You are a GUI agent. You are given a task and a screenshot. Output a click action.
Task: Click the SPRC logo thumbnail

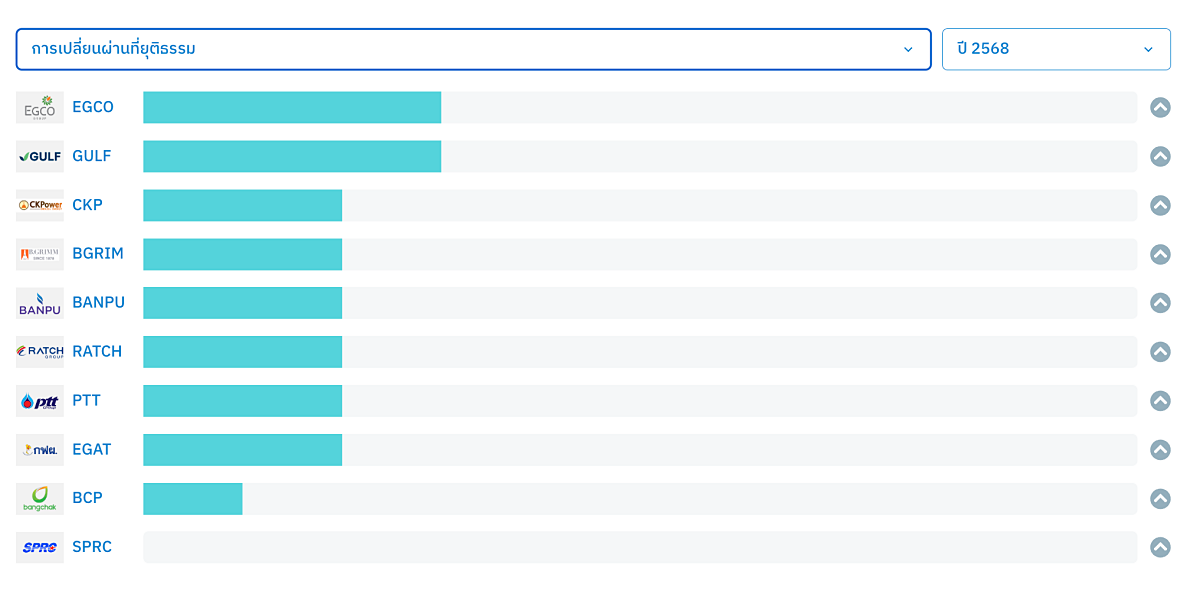[40, 547]
